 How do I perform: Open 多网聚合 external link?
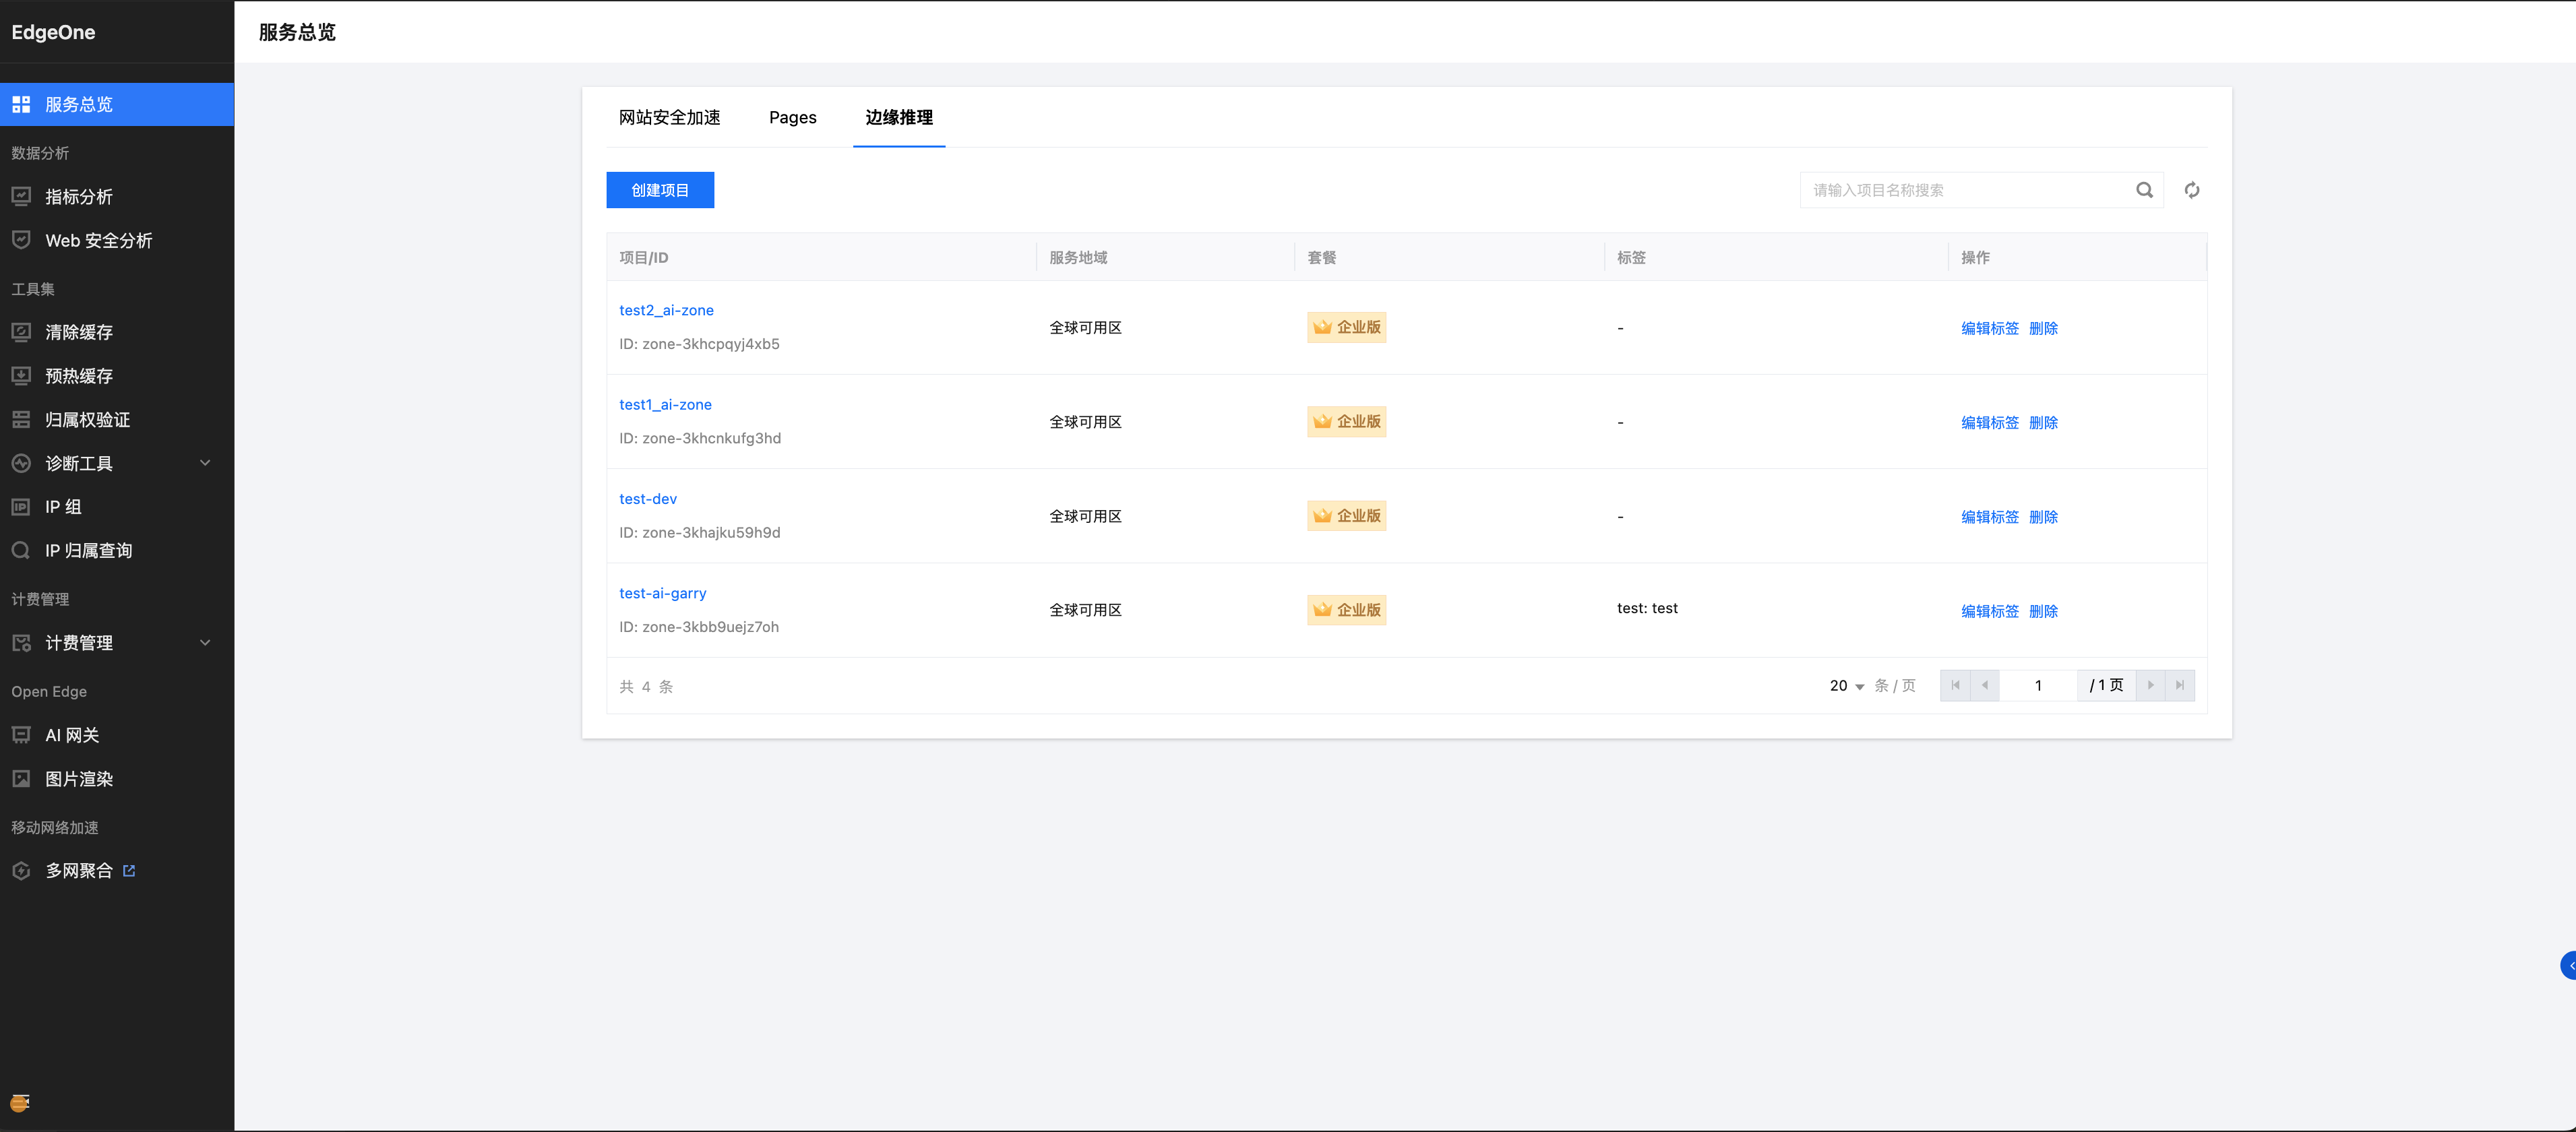pos(79,871)
